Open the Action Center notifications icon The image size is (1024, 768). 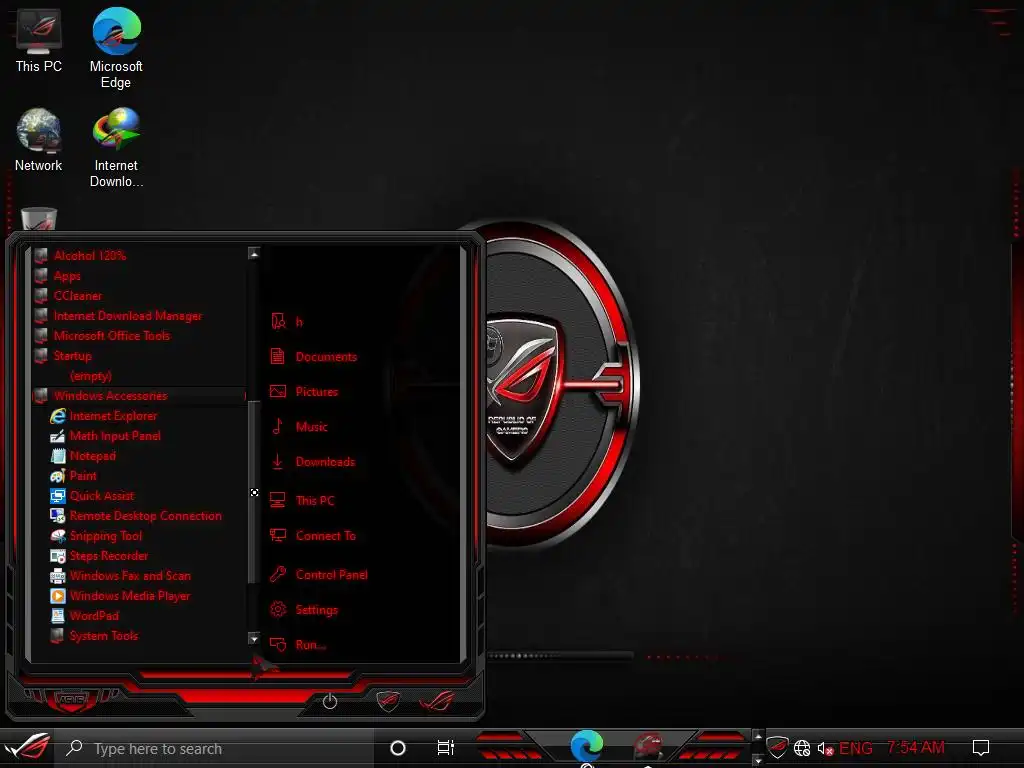pos(981,748)
